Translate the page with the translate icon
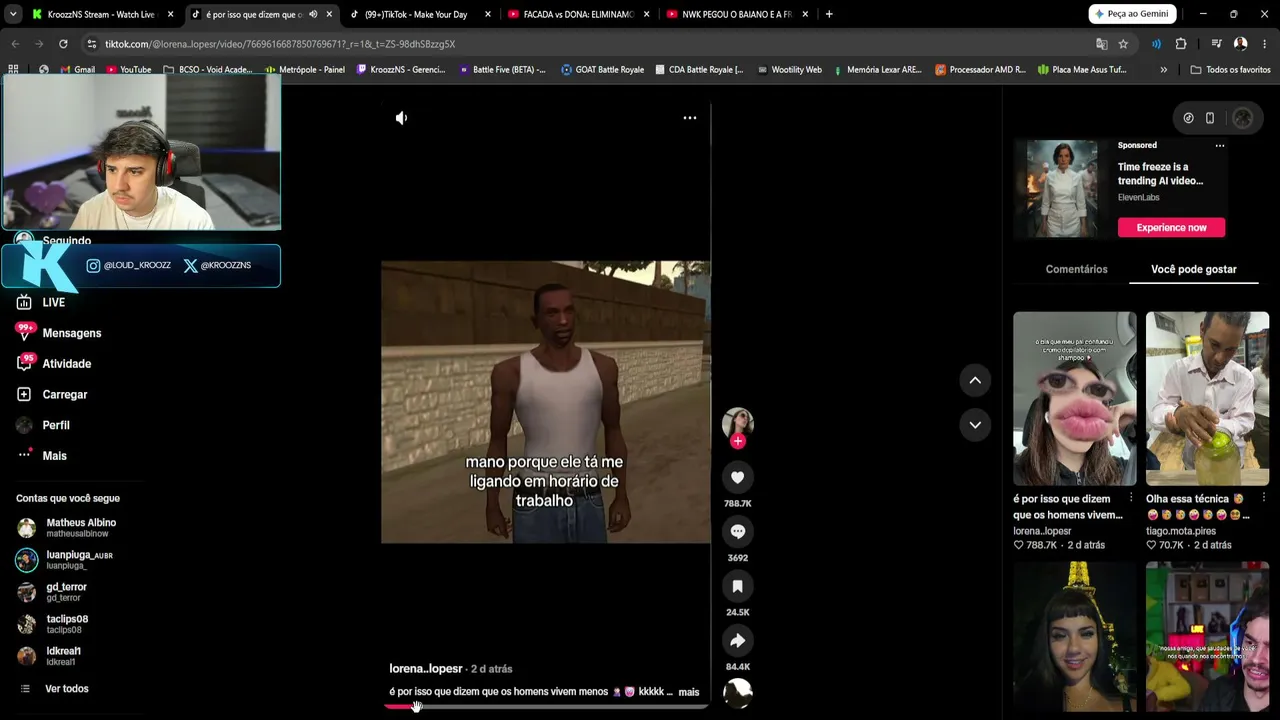This screenshot has height=720, width=1280. [x=1101, y=44]
